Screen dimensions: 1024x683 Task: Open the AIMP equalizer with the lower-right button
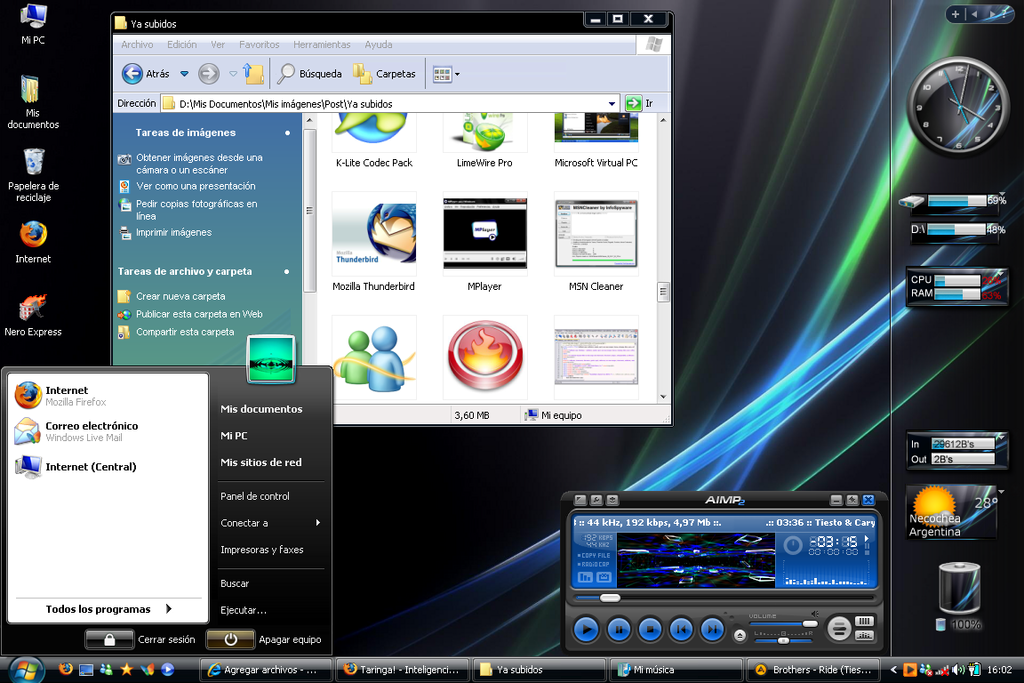click(x=864, y=635)
